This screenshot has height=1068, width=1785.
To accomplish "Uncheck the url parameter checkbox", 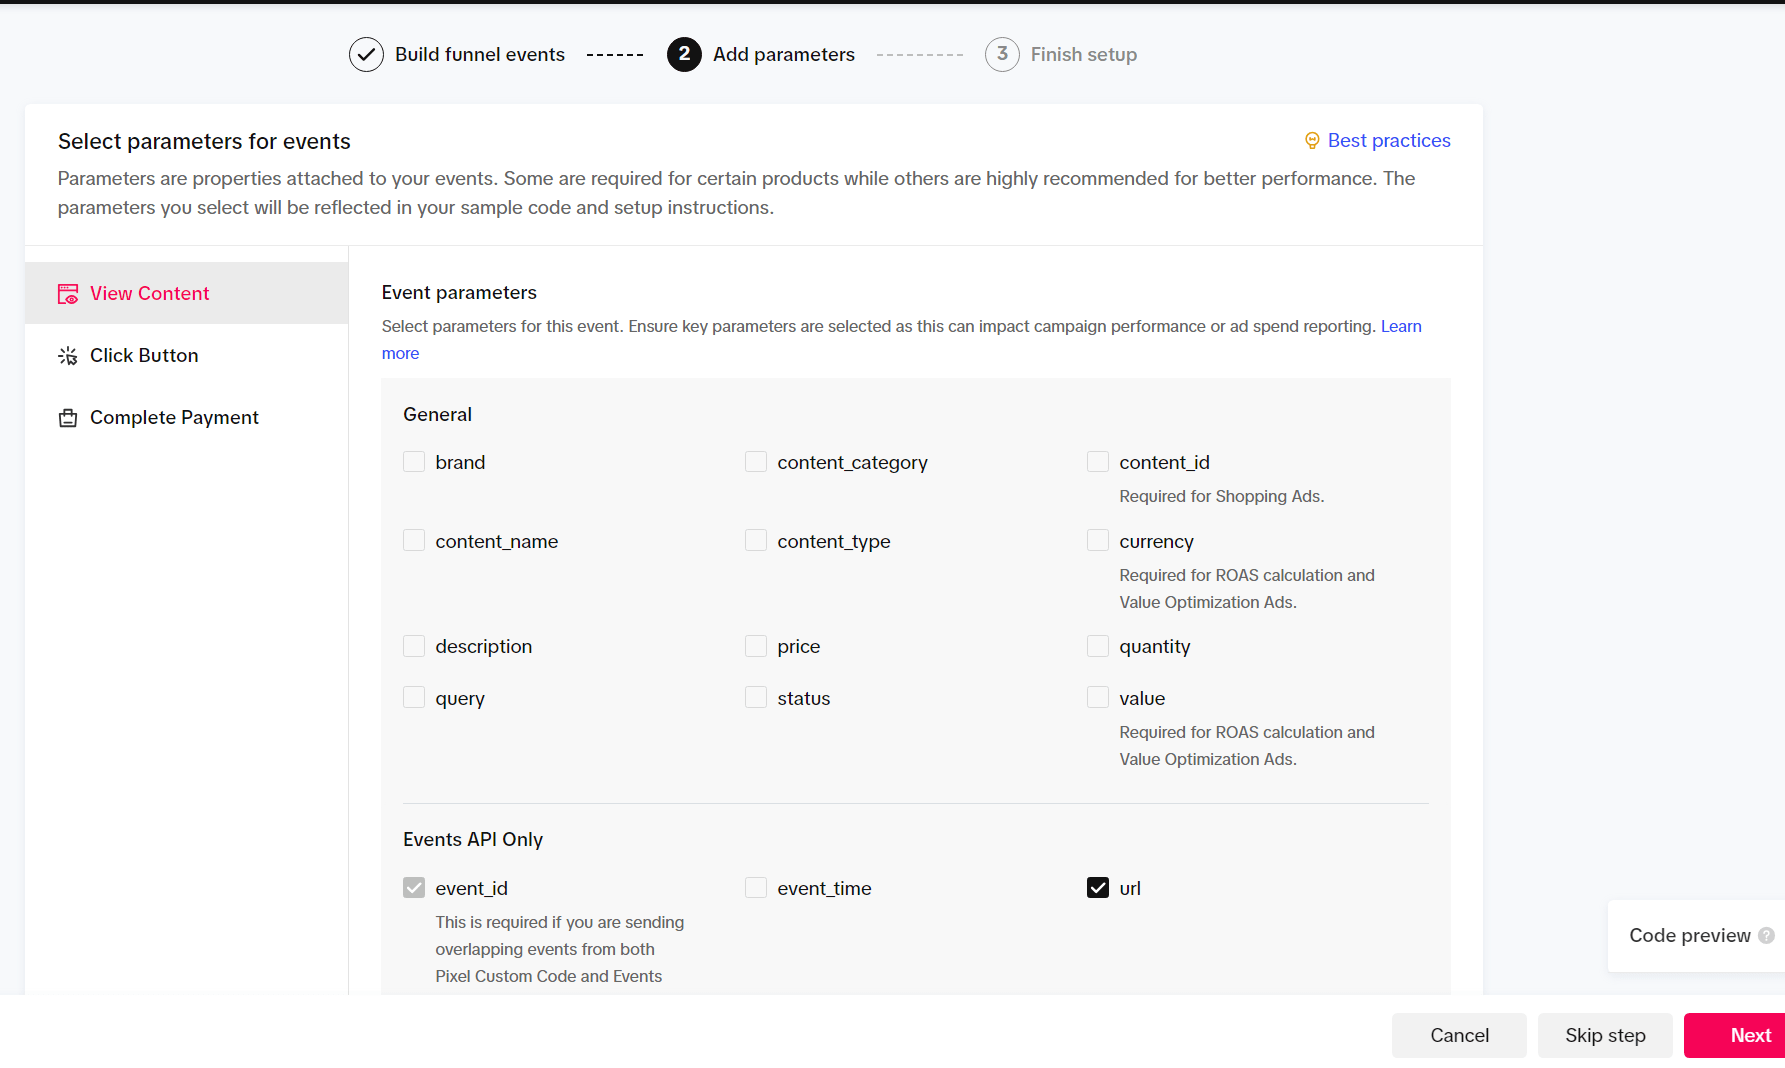I will pos(1098,888).
